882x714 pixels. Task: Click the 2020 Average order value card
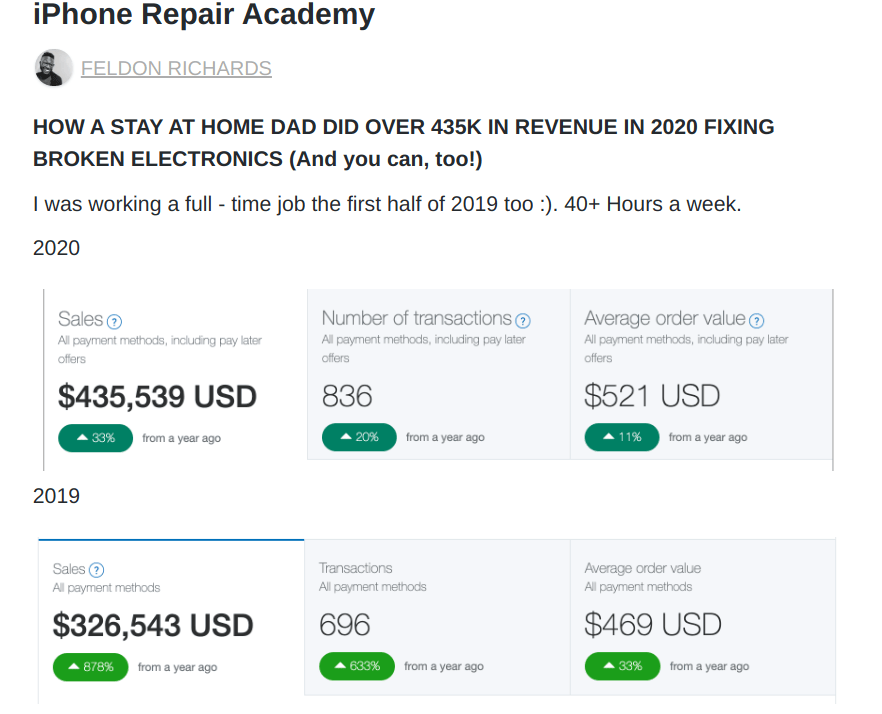point(700,377)
